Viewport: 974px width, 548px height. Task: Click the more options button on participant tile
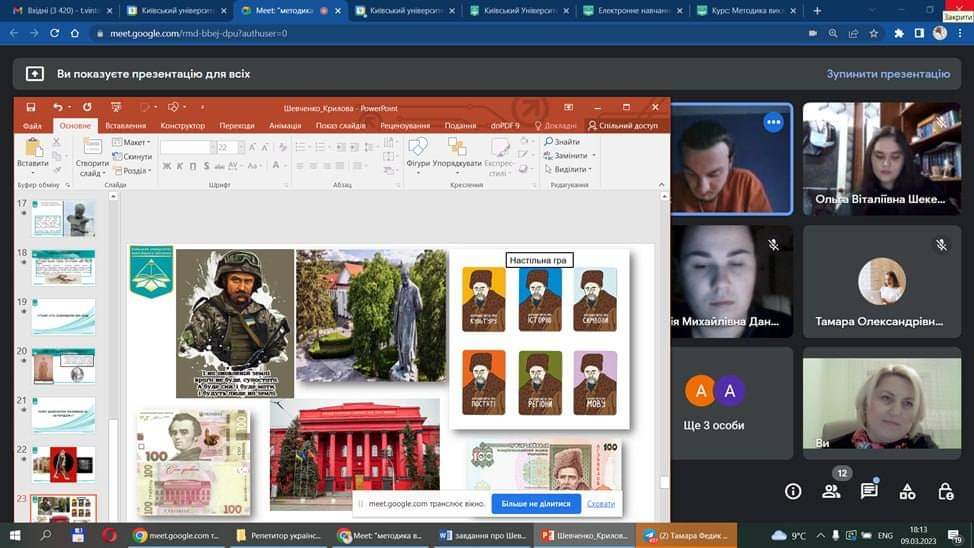[x=773, y=122]
